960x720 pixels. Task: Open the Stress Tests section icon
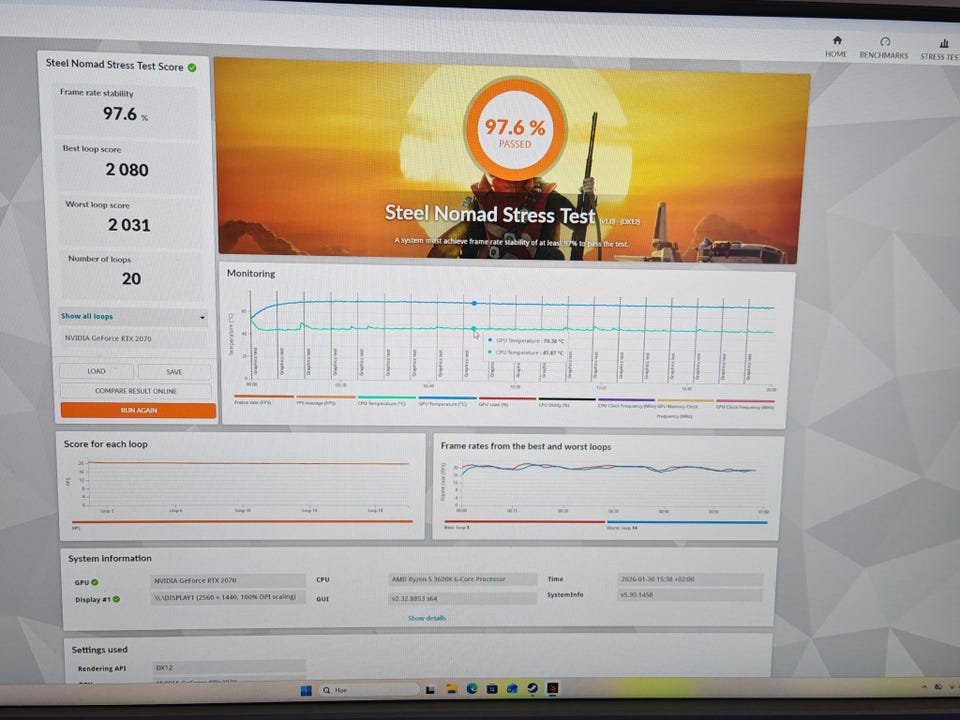tap(943, 42)
